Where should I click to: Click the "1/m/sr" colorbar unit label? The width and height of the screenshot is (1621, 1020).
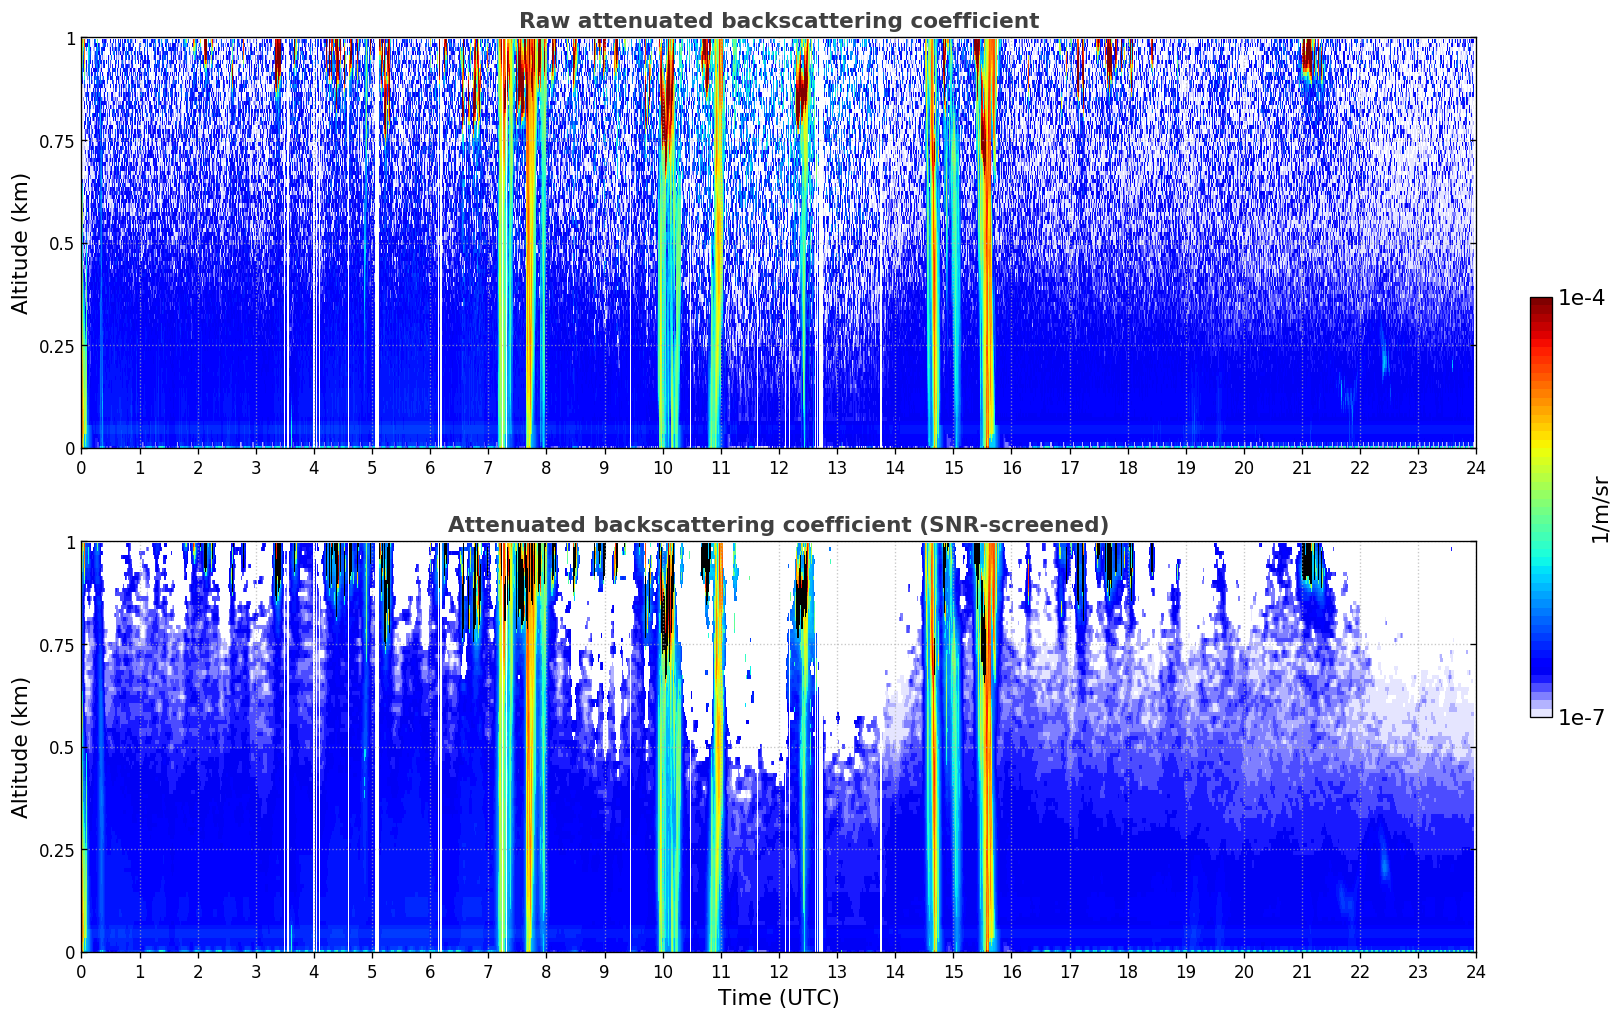[x=1600, y=508]
